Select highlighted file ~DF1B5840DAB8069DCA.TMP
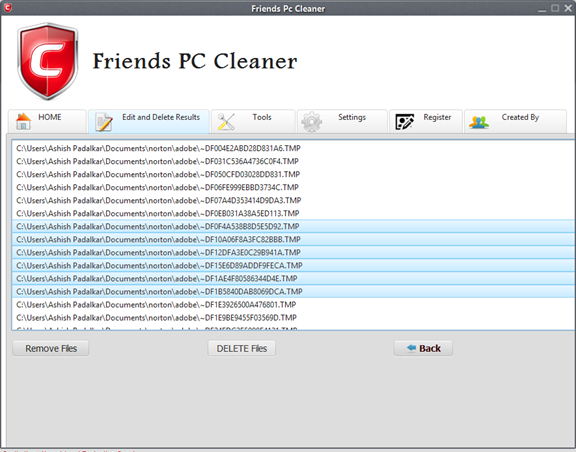Viewport: 576px width, 452px height. [293, 292]
